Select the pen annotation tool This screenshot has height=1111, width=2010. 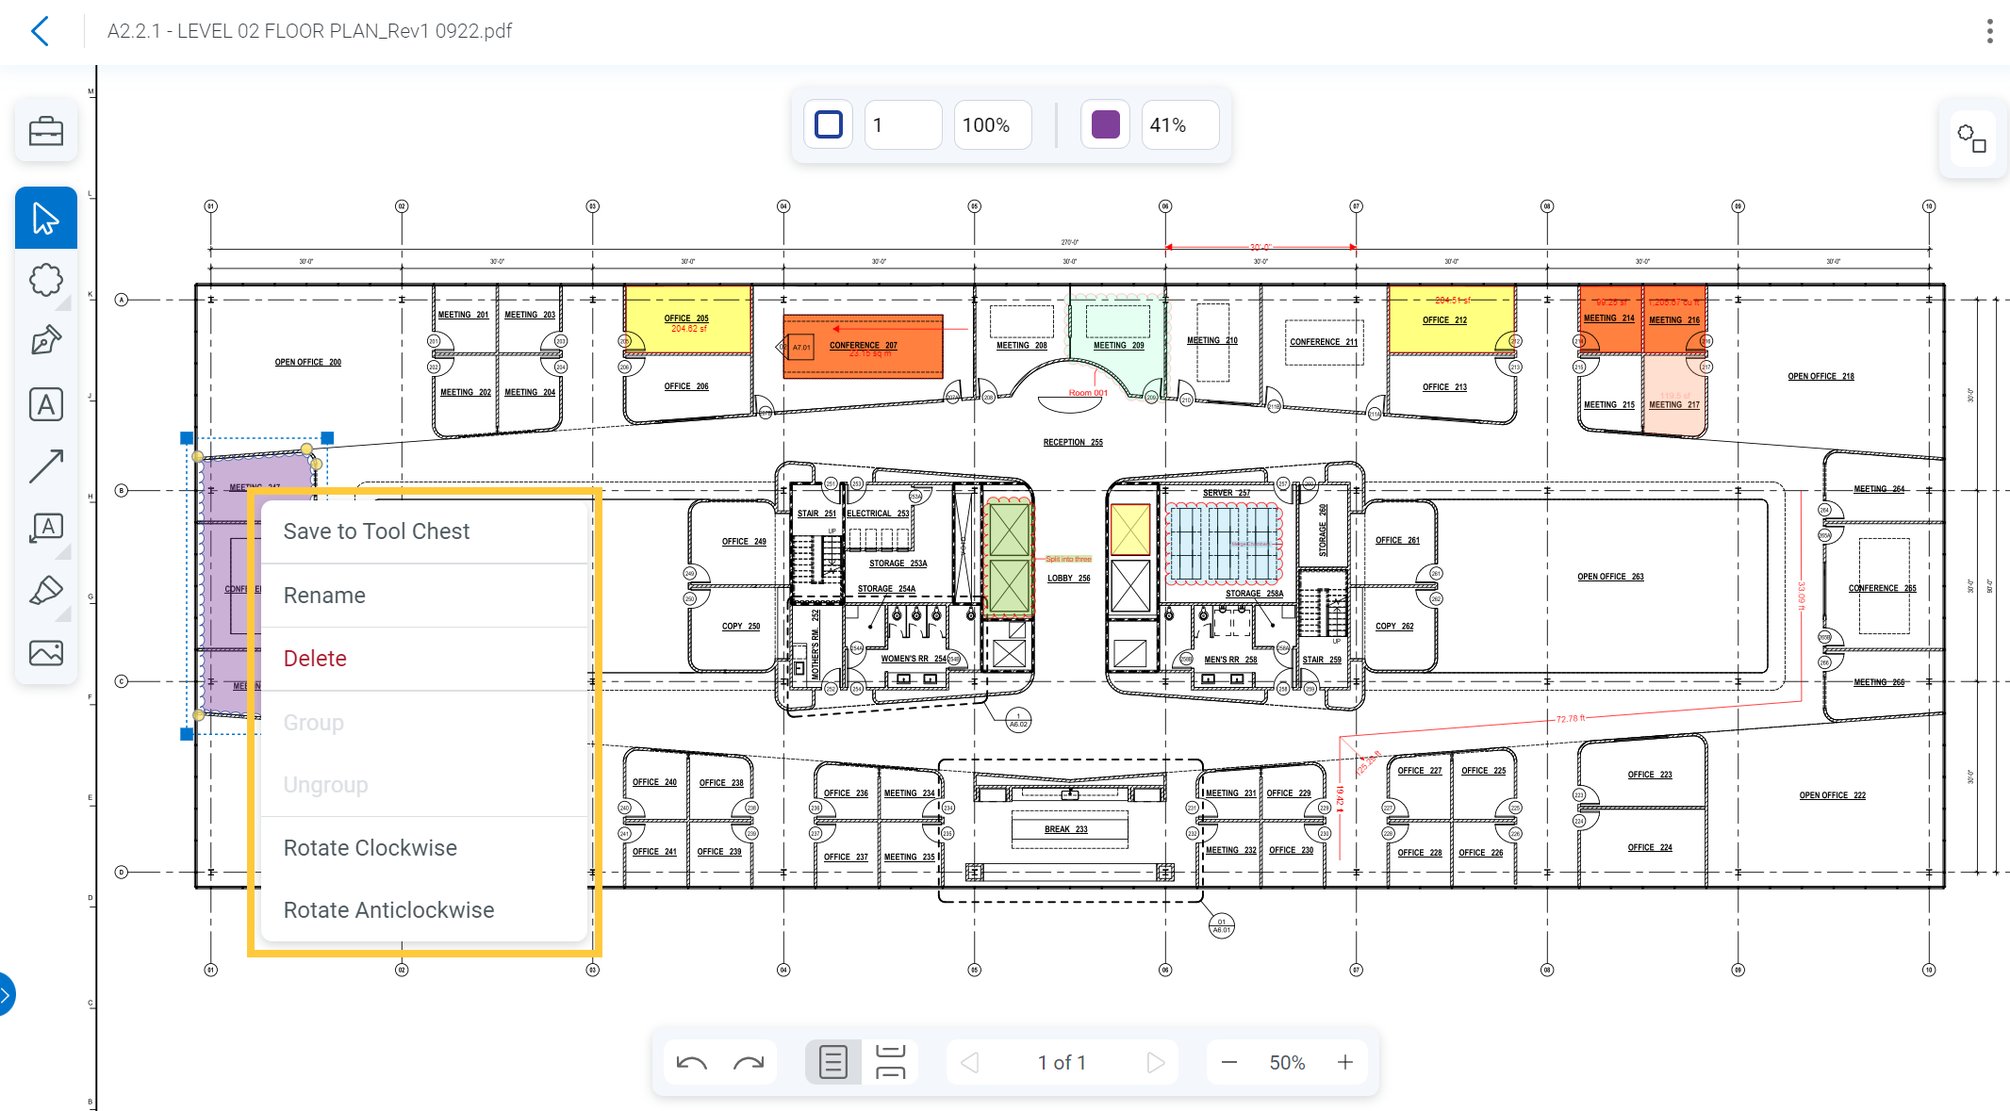45,341
